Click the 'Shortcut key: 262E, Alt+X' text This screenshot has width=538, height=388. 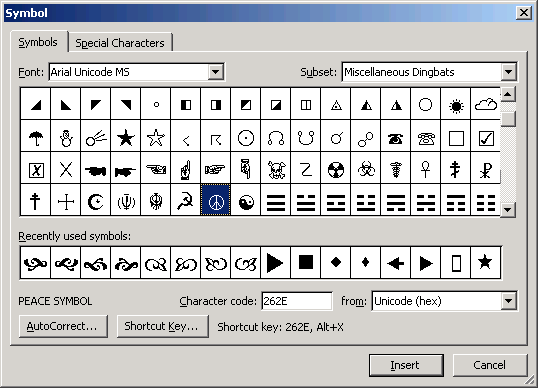280,327
